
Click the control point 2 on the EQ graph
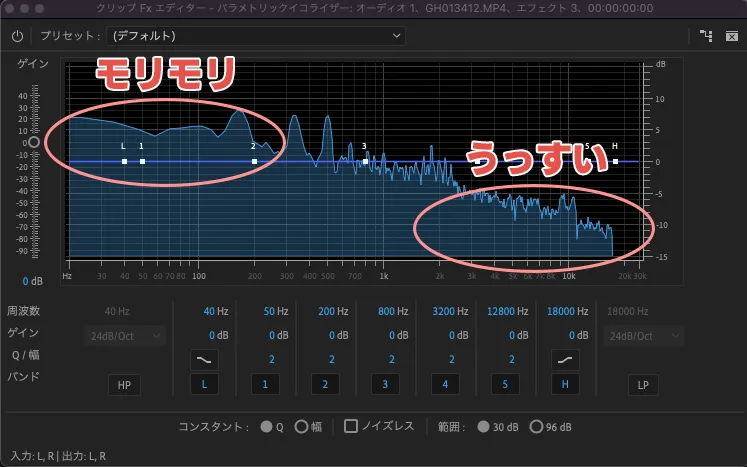coord(254,161)
